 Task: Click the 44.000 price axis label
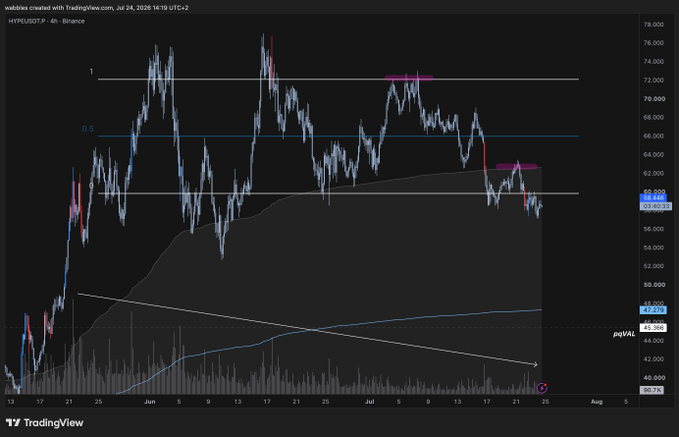(653, 340)
